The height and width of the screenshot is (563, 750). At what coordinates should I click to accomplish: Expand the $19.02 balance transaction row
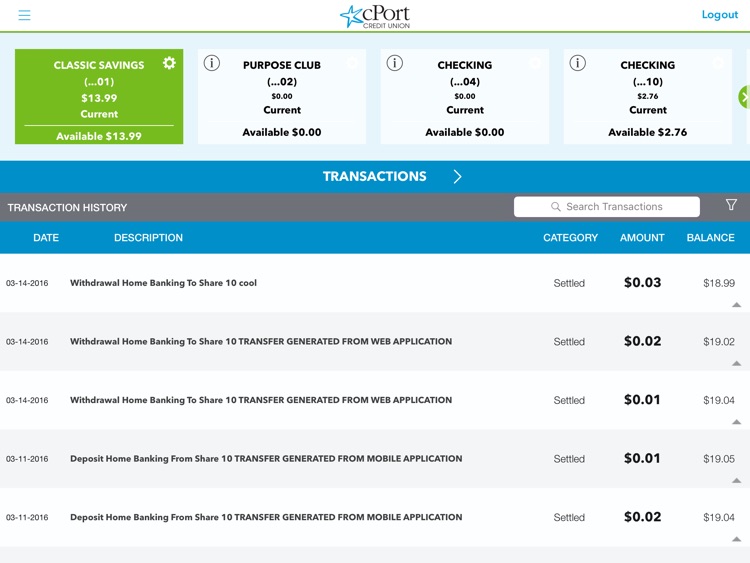point(737,364)
